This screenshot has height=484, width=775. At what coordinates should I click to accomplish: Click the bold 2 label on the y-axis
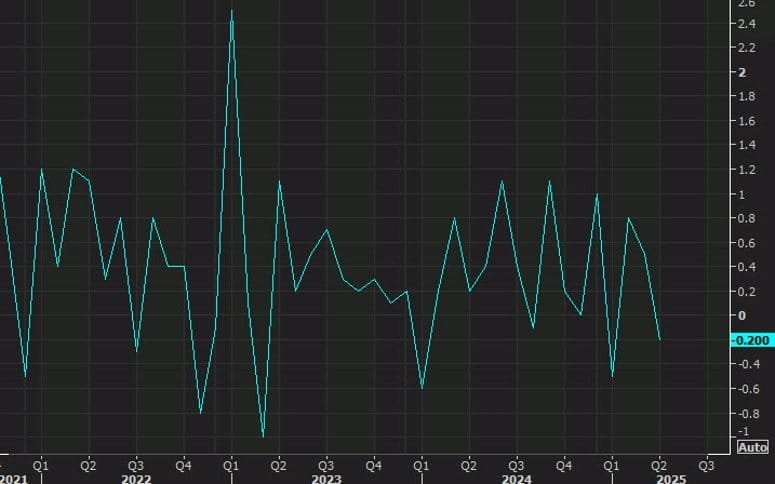741,73
